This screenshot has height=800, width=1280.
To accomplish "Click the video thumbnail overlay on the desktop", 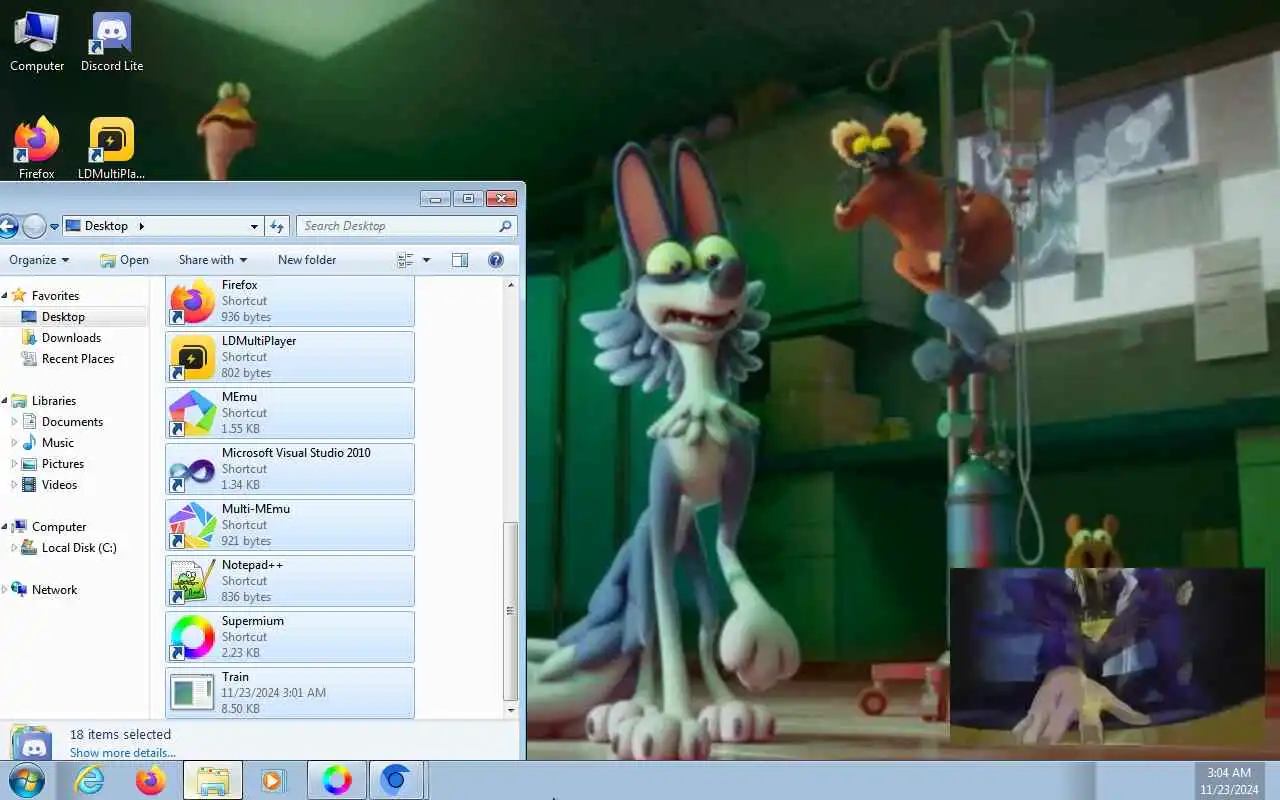I will click(1107, 656).
